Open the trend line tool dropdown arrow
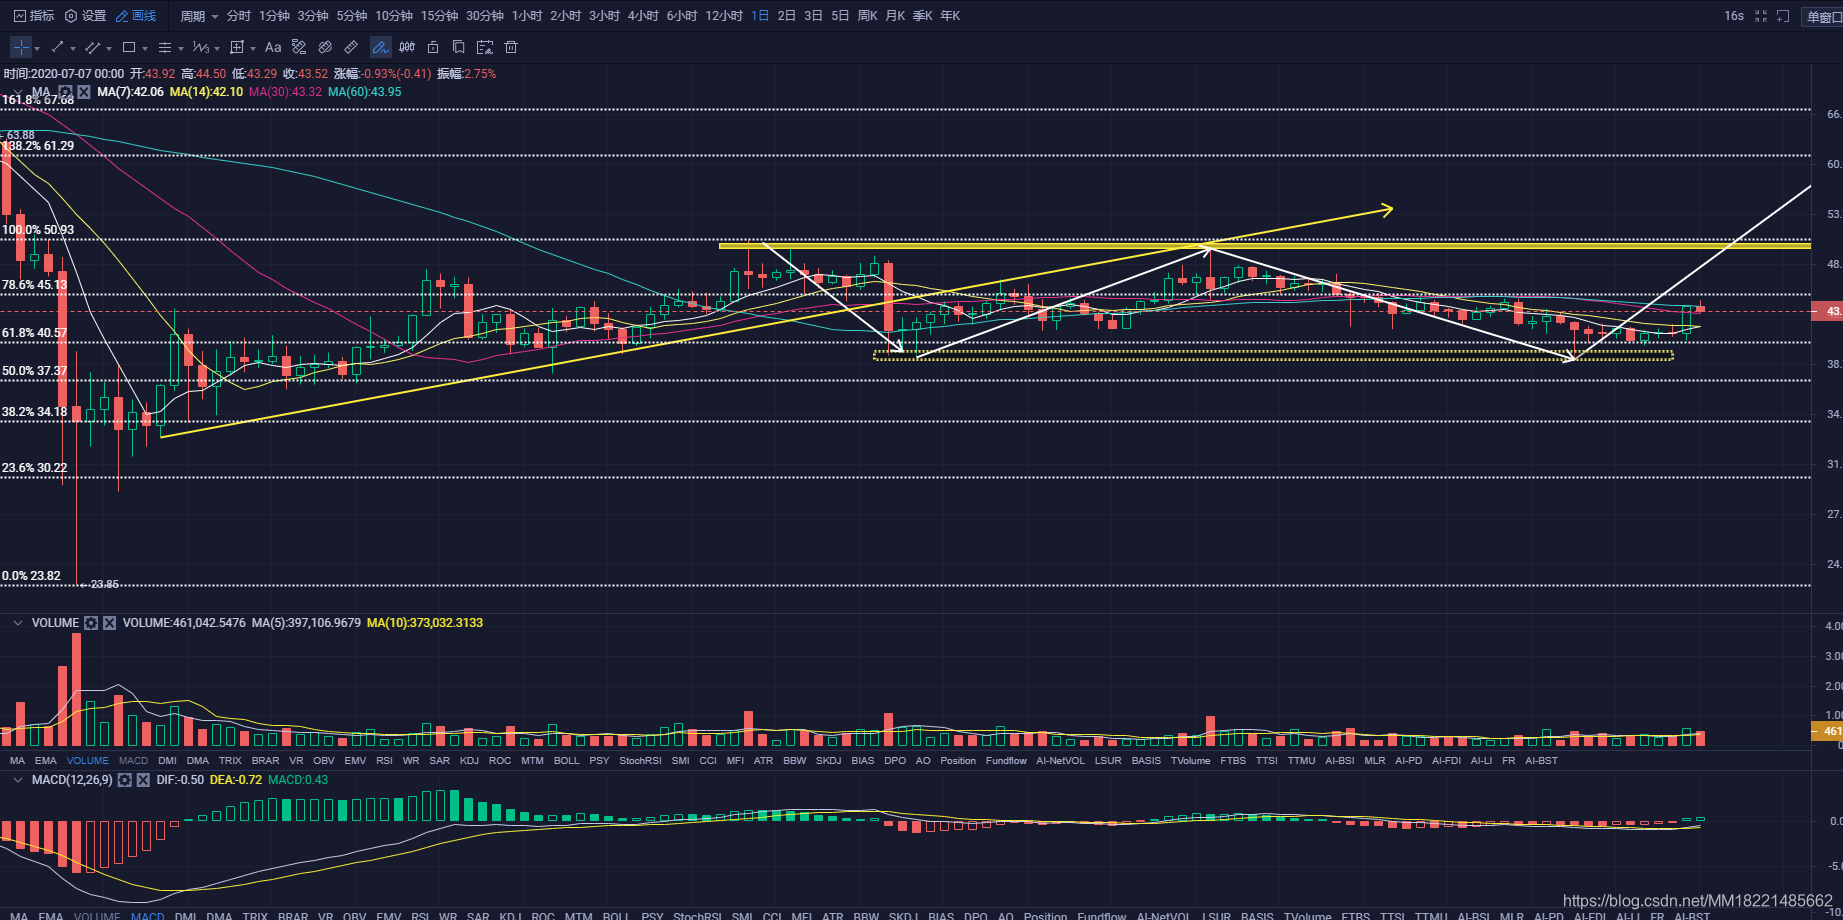1843x920 pixels. coord(73,48)
